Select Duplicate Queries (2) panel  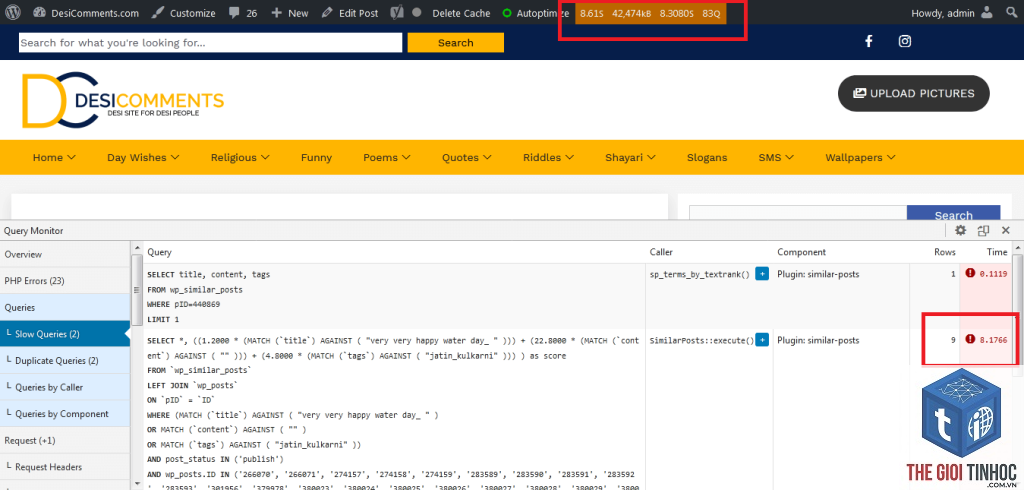[x=65, y=361]
